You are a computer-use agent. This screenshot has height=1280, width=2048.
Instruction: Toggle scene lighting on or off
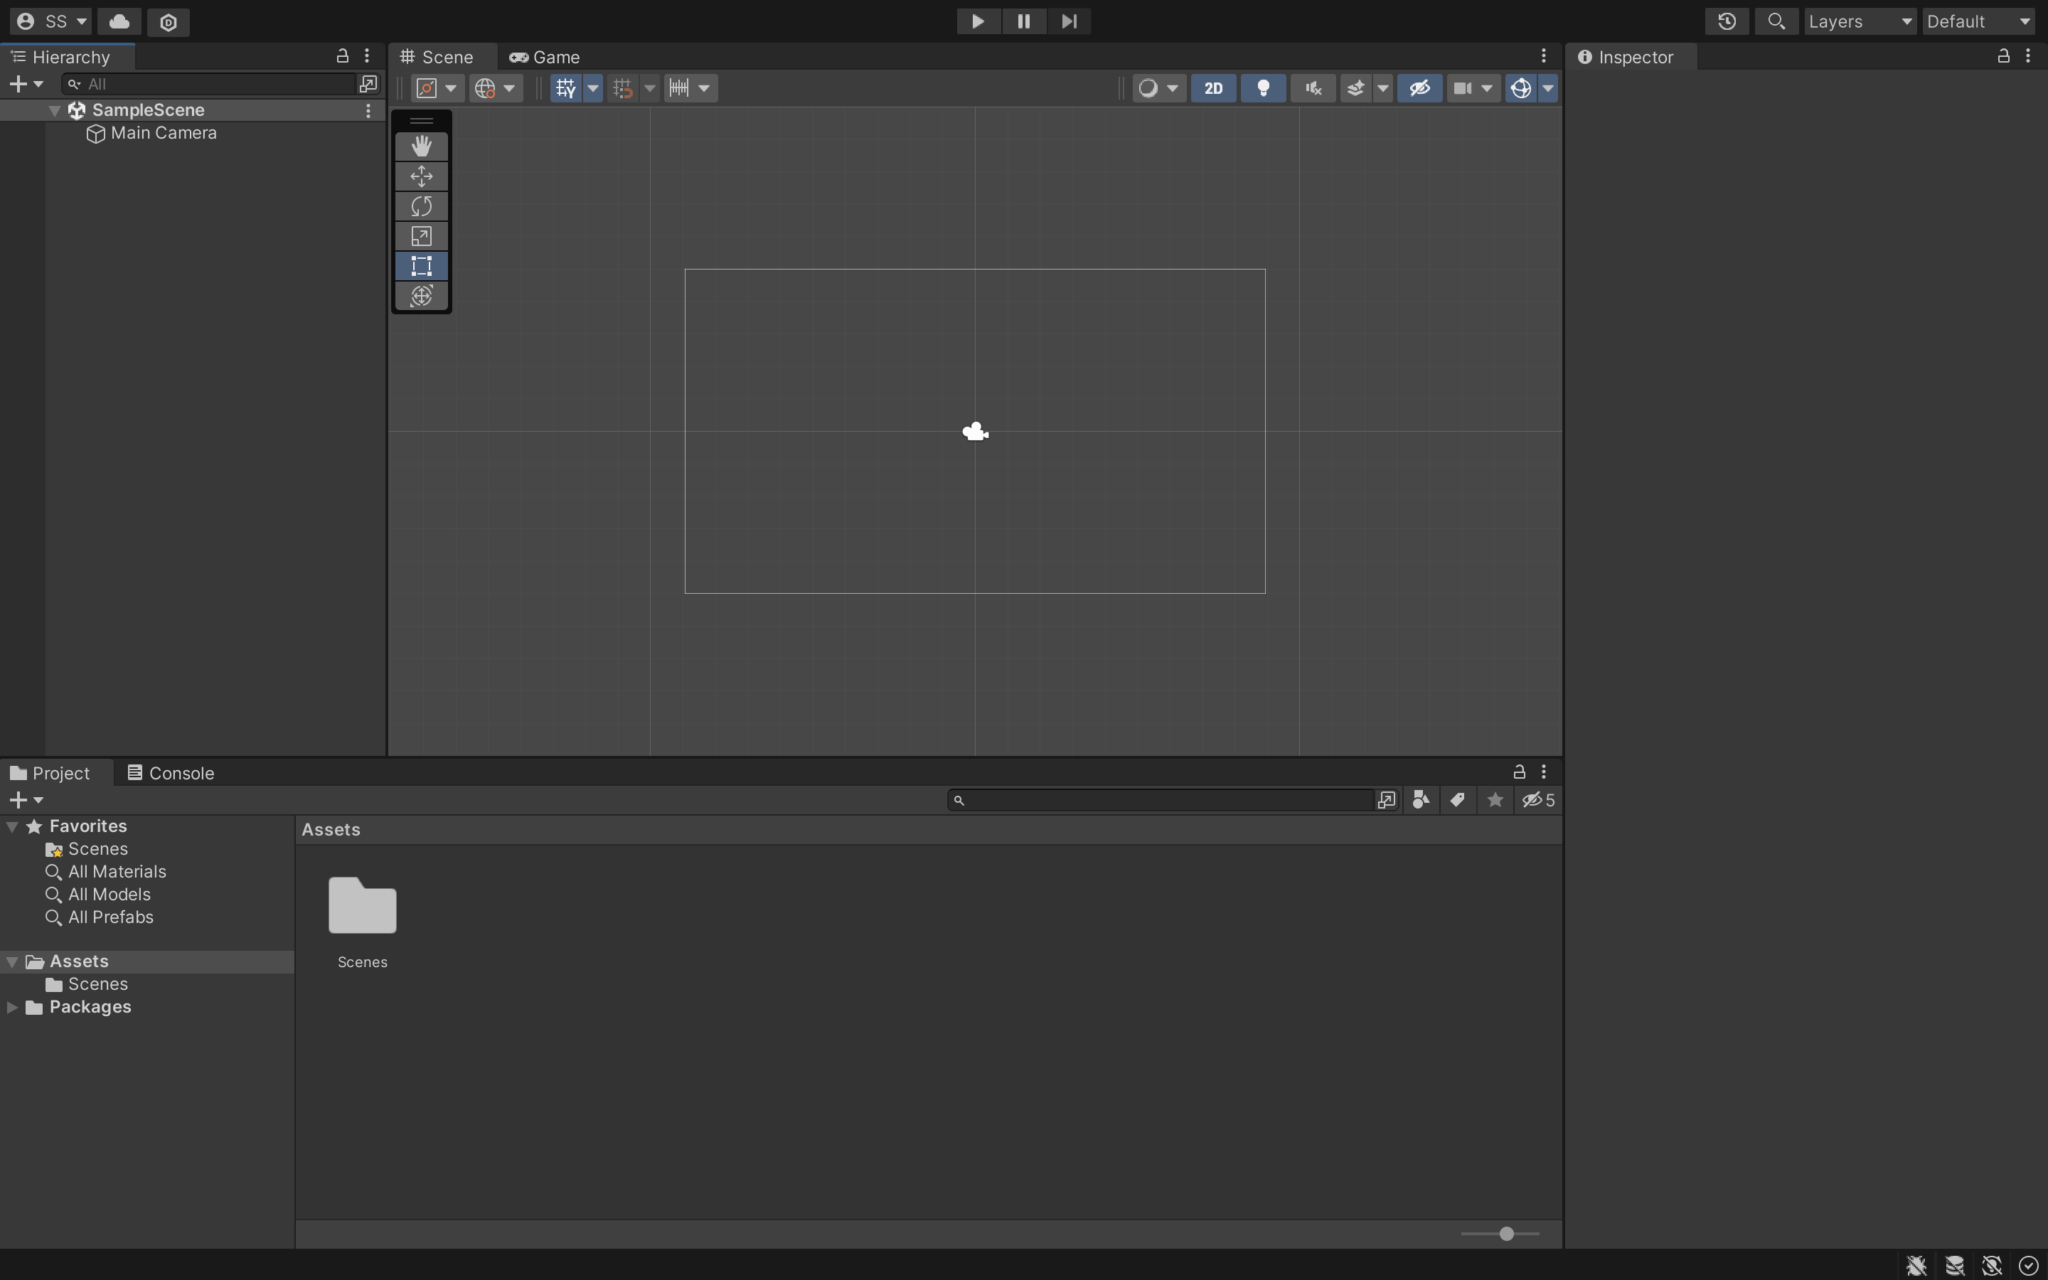[x=1263, y=88]
